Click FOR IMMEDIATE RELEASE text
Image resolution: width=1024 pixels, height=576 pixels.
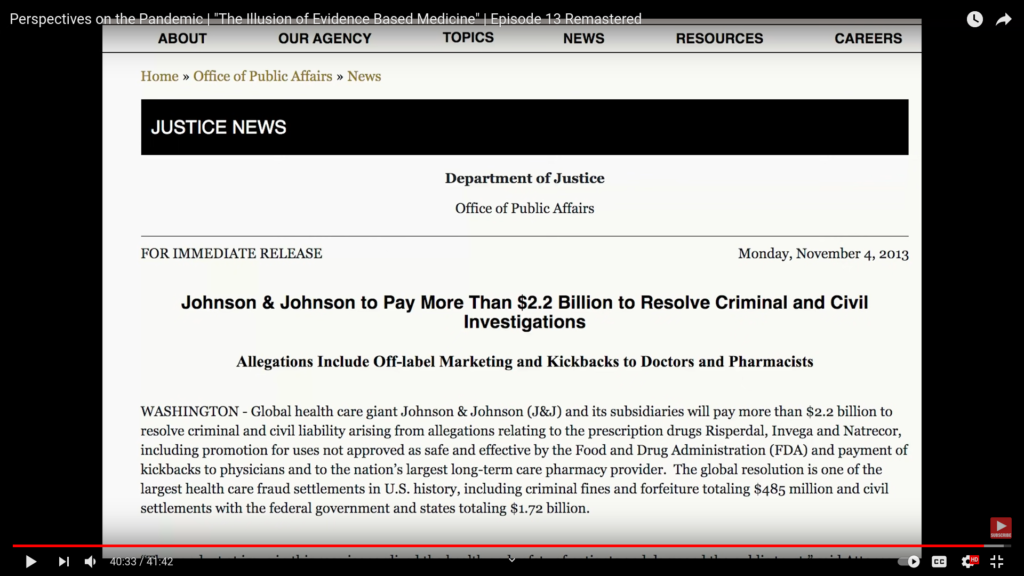[x=231, y=253]
